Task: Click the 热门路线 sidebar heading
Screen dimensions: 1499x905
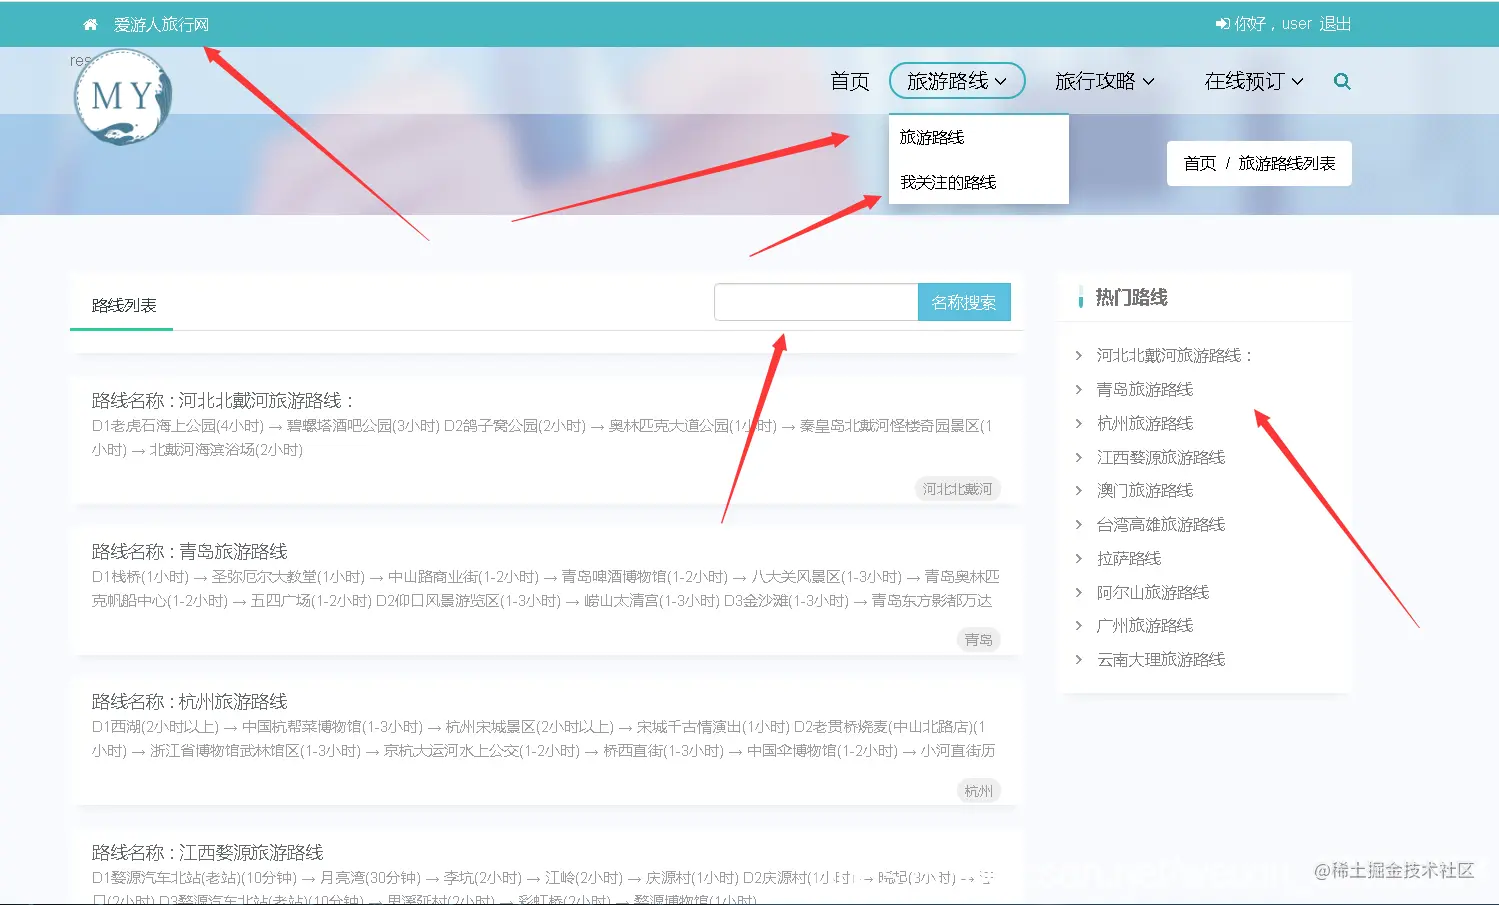Action: [x=1132, y=297]
